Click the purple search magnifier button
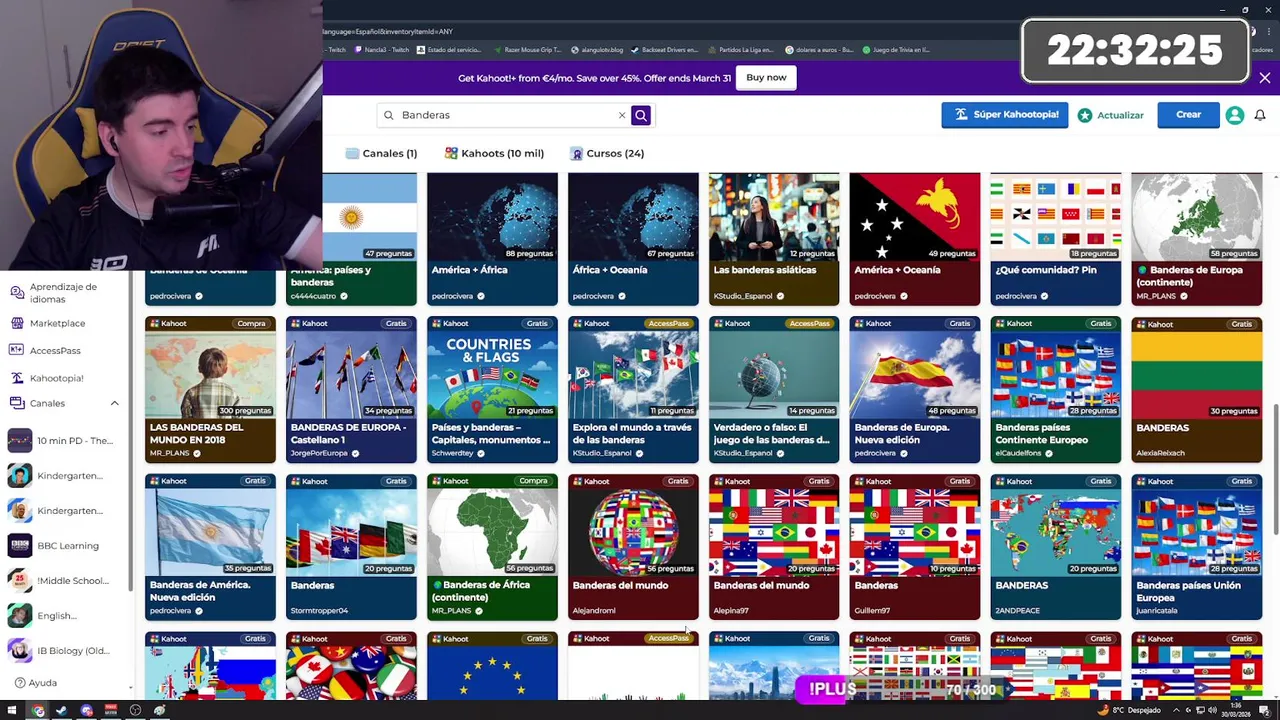 [x=641, y=115]
